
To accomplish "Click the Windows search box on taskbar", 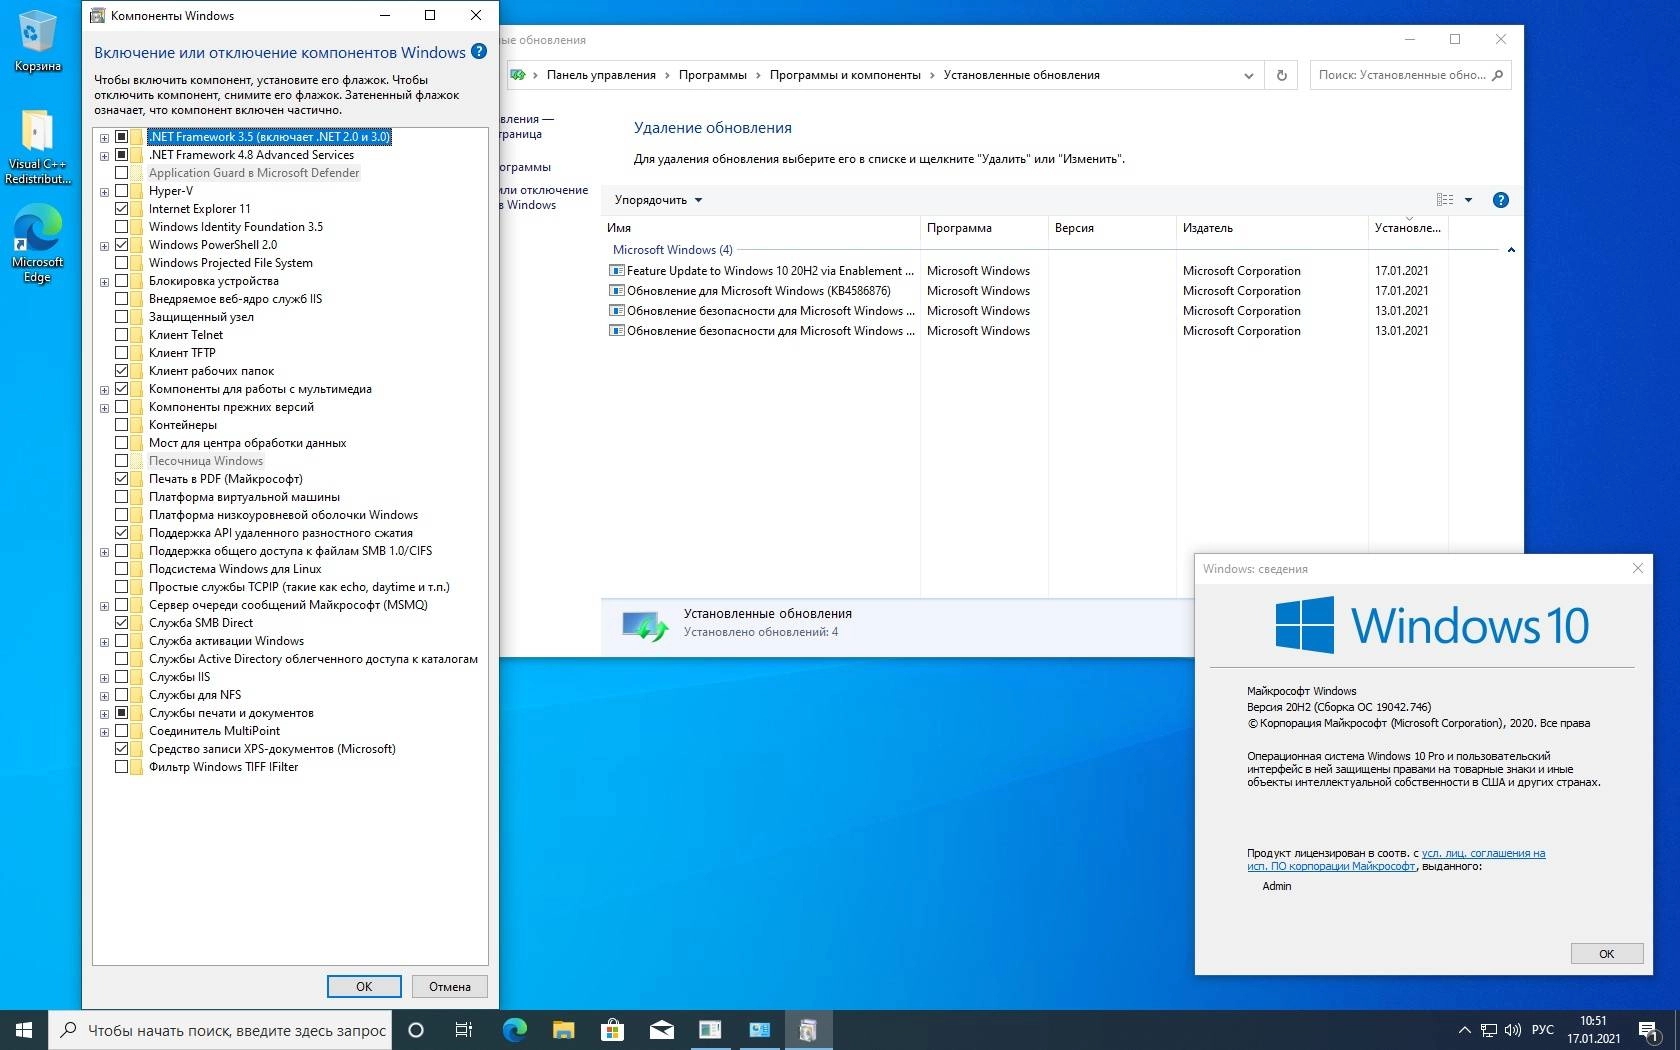I will 220,1030.
